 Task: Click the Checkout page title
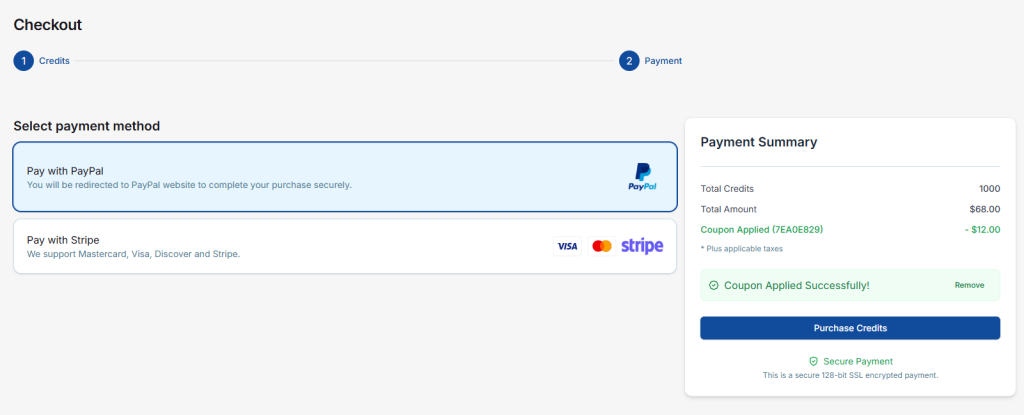coord(48,25)
